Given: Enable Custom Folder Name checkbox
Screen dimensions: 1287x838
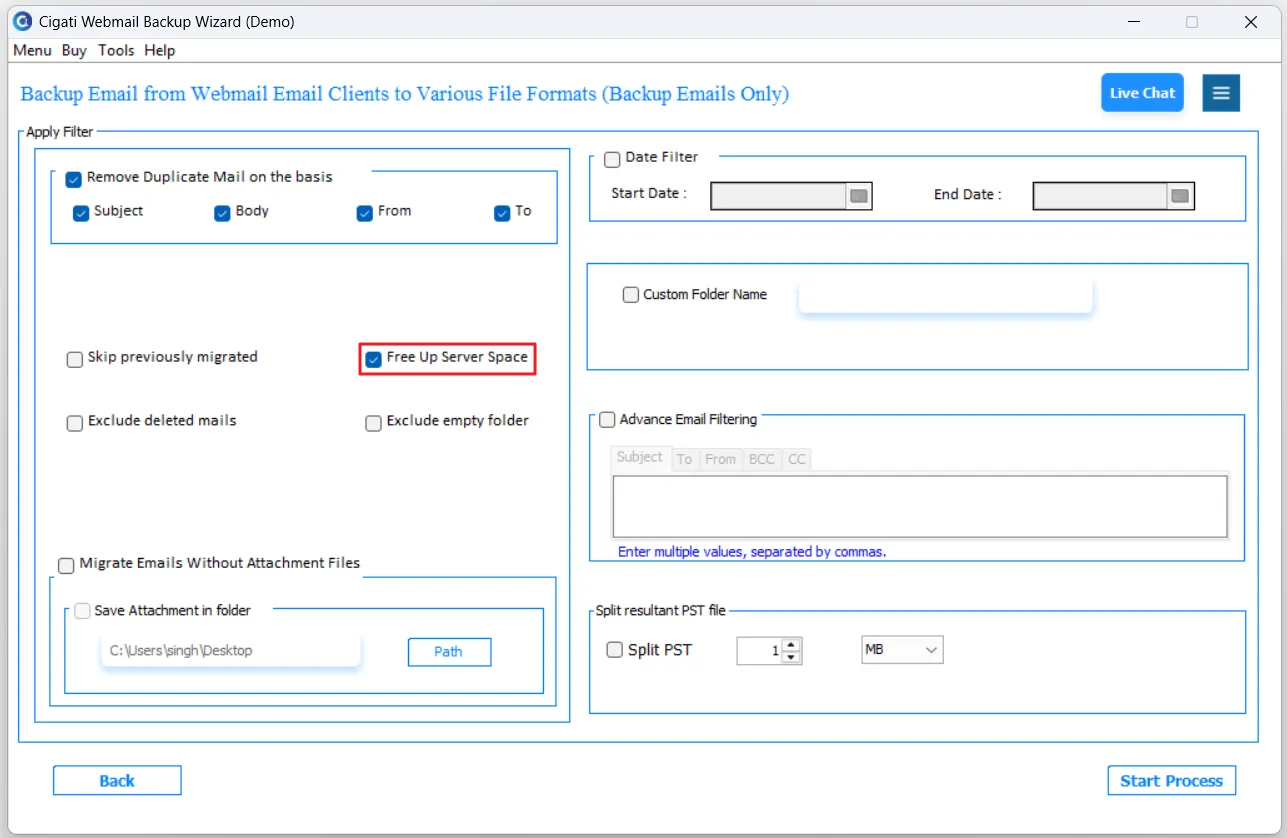Looking at the screenshot, I should [631, 295].
